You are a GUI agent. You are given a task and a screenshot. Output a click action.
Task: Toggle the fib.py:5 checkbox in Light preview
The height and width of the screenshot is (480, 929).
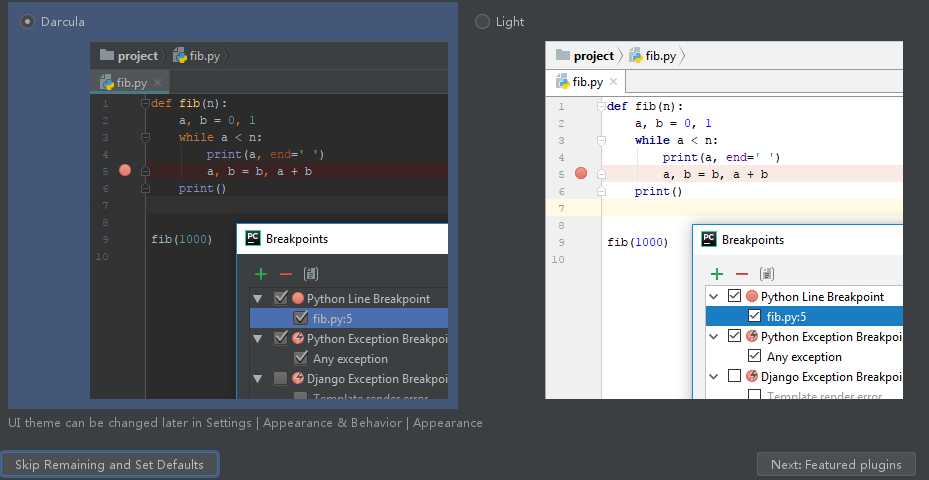pyautogui.click(x=755, y=316)
